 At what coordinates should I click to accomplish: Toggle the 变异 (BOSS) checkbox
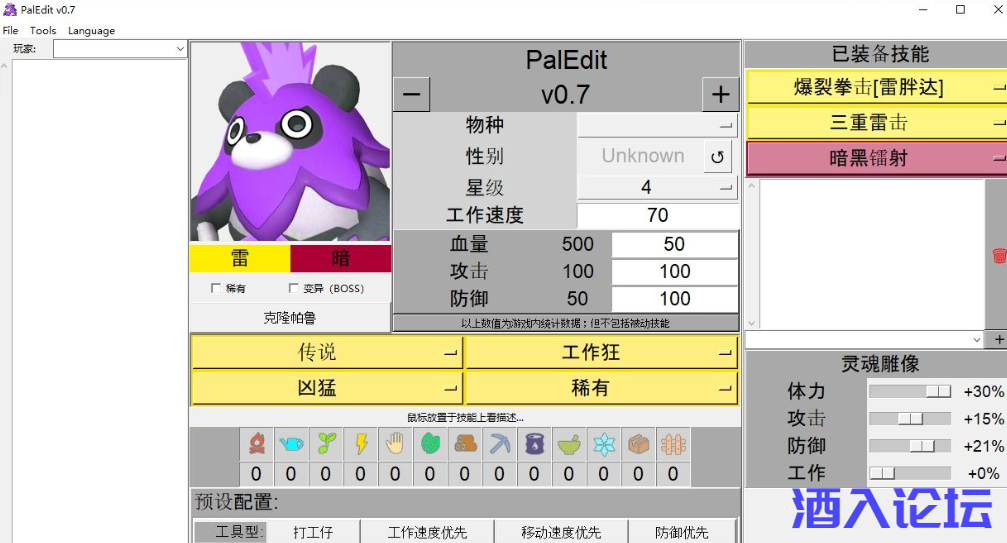[293, 288]
